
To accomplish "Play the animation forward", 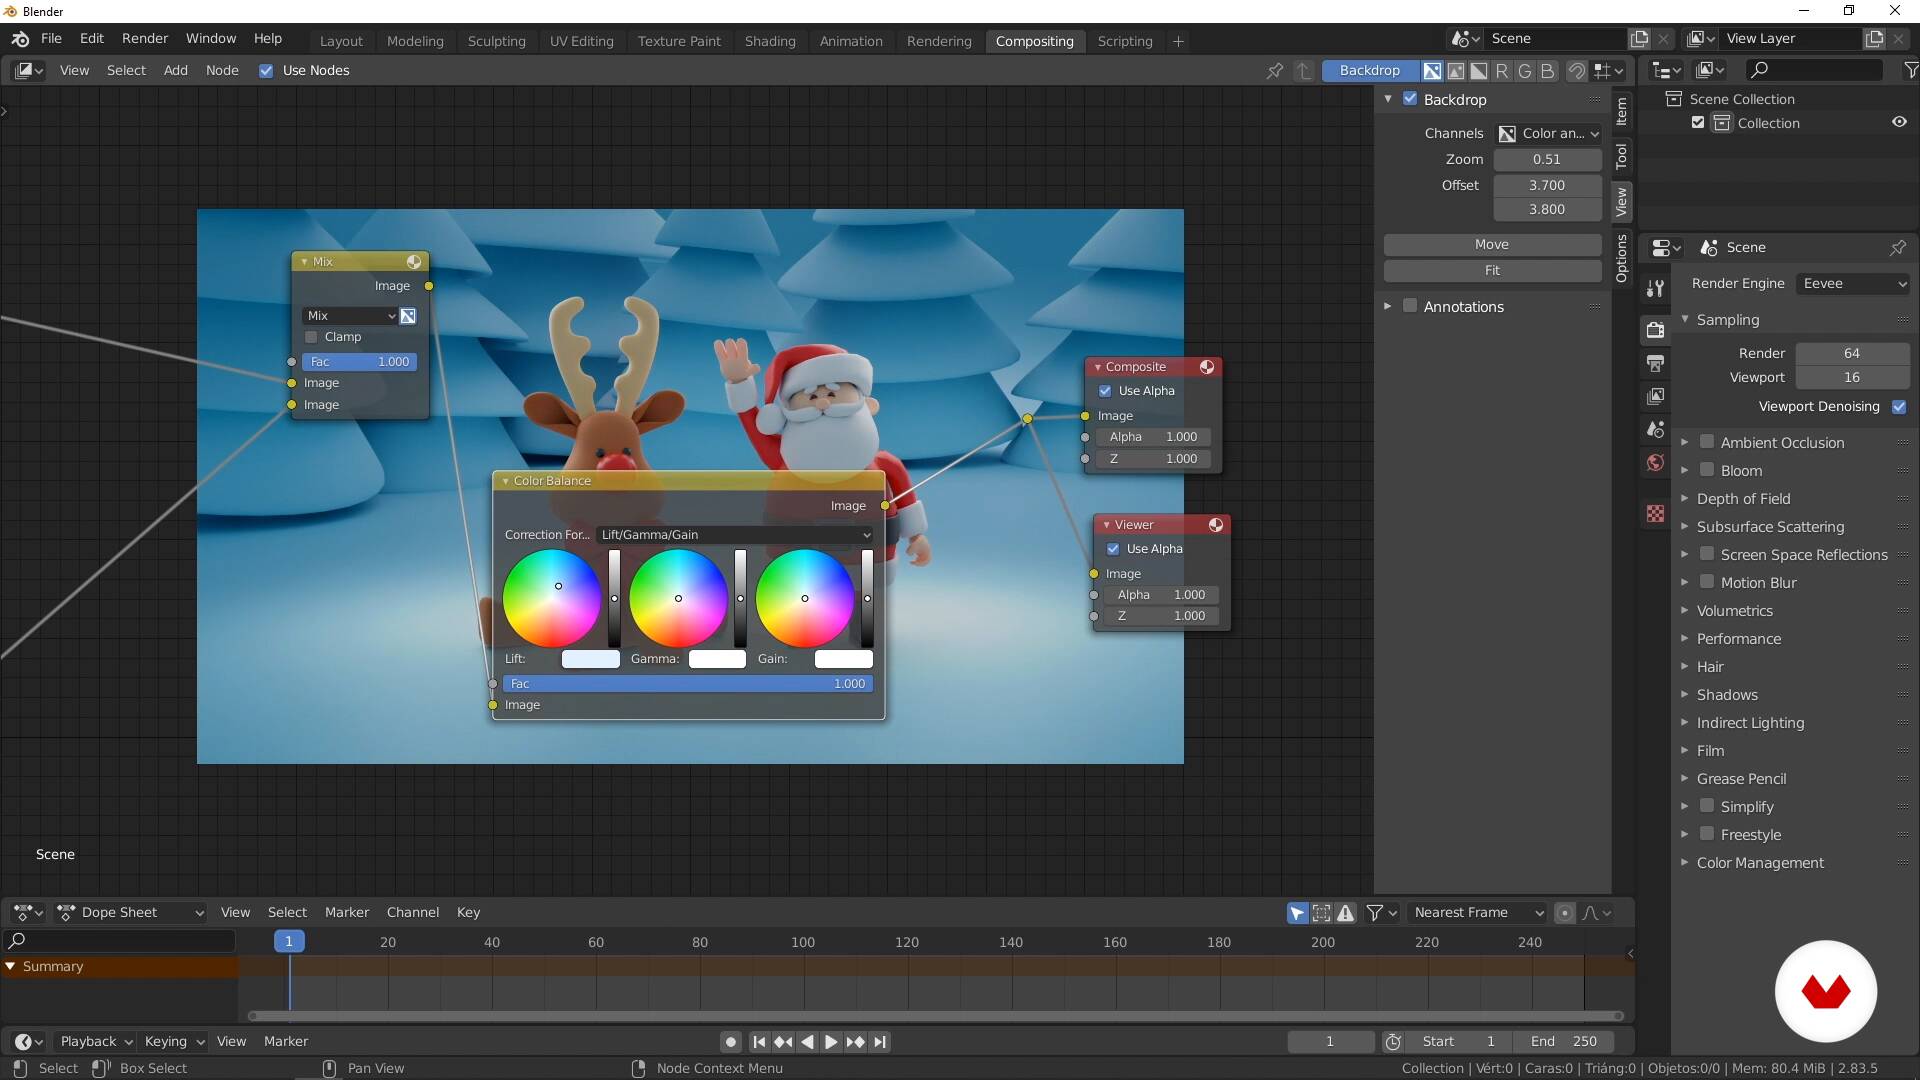I will point(831,1042).
